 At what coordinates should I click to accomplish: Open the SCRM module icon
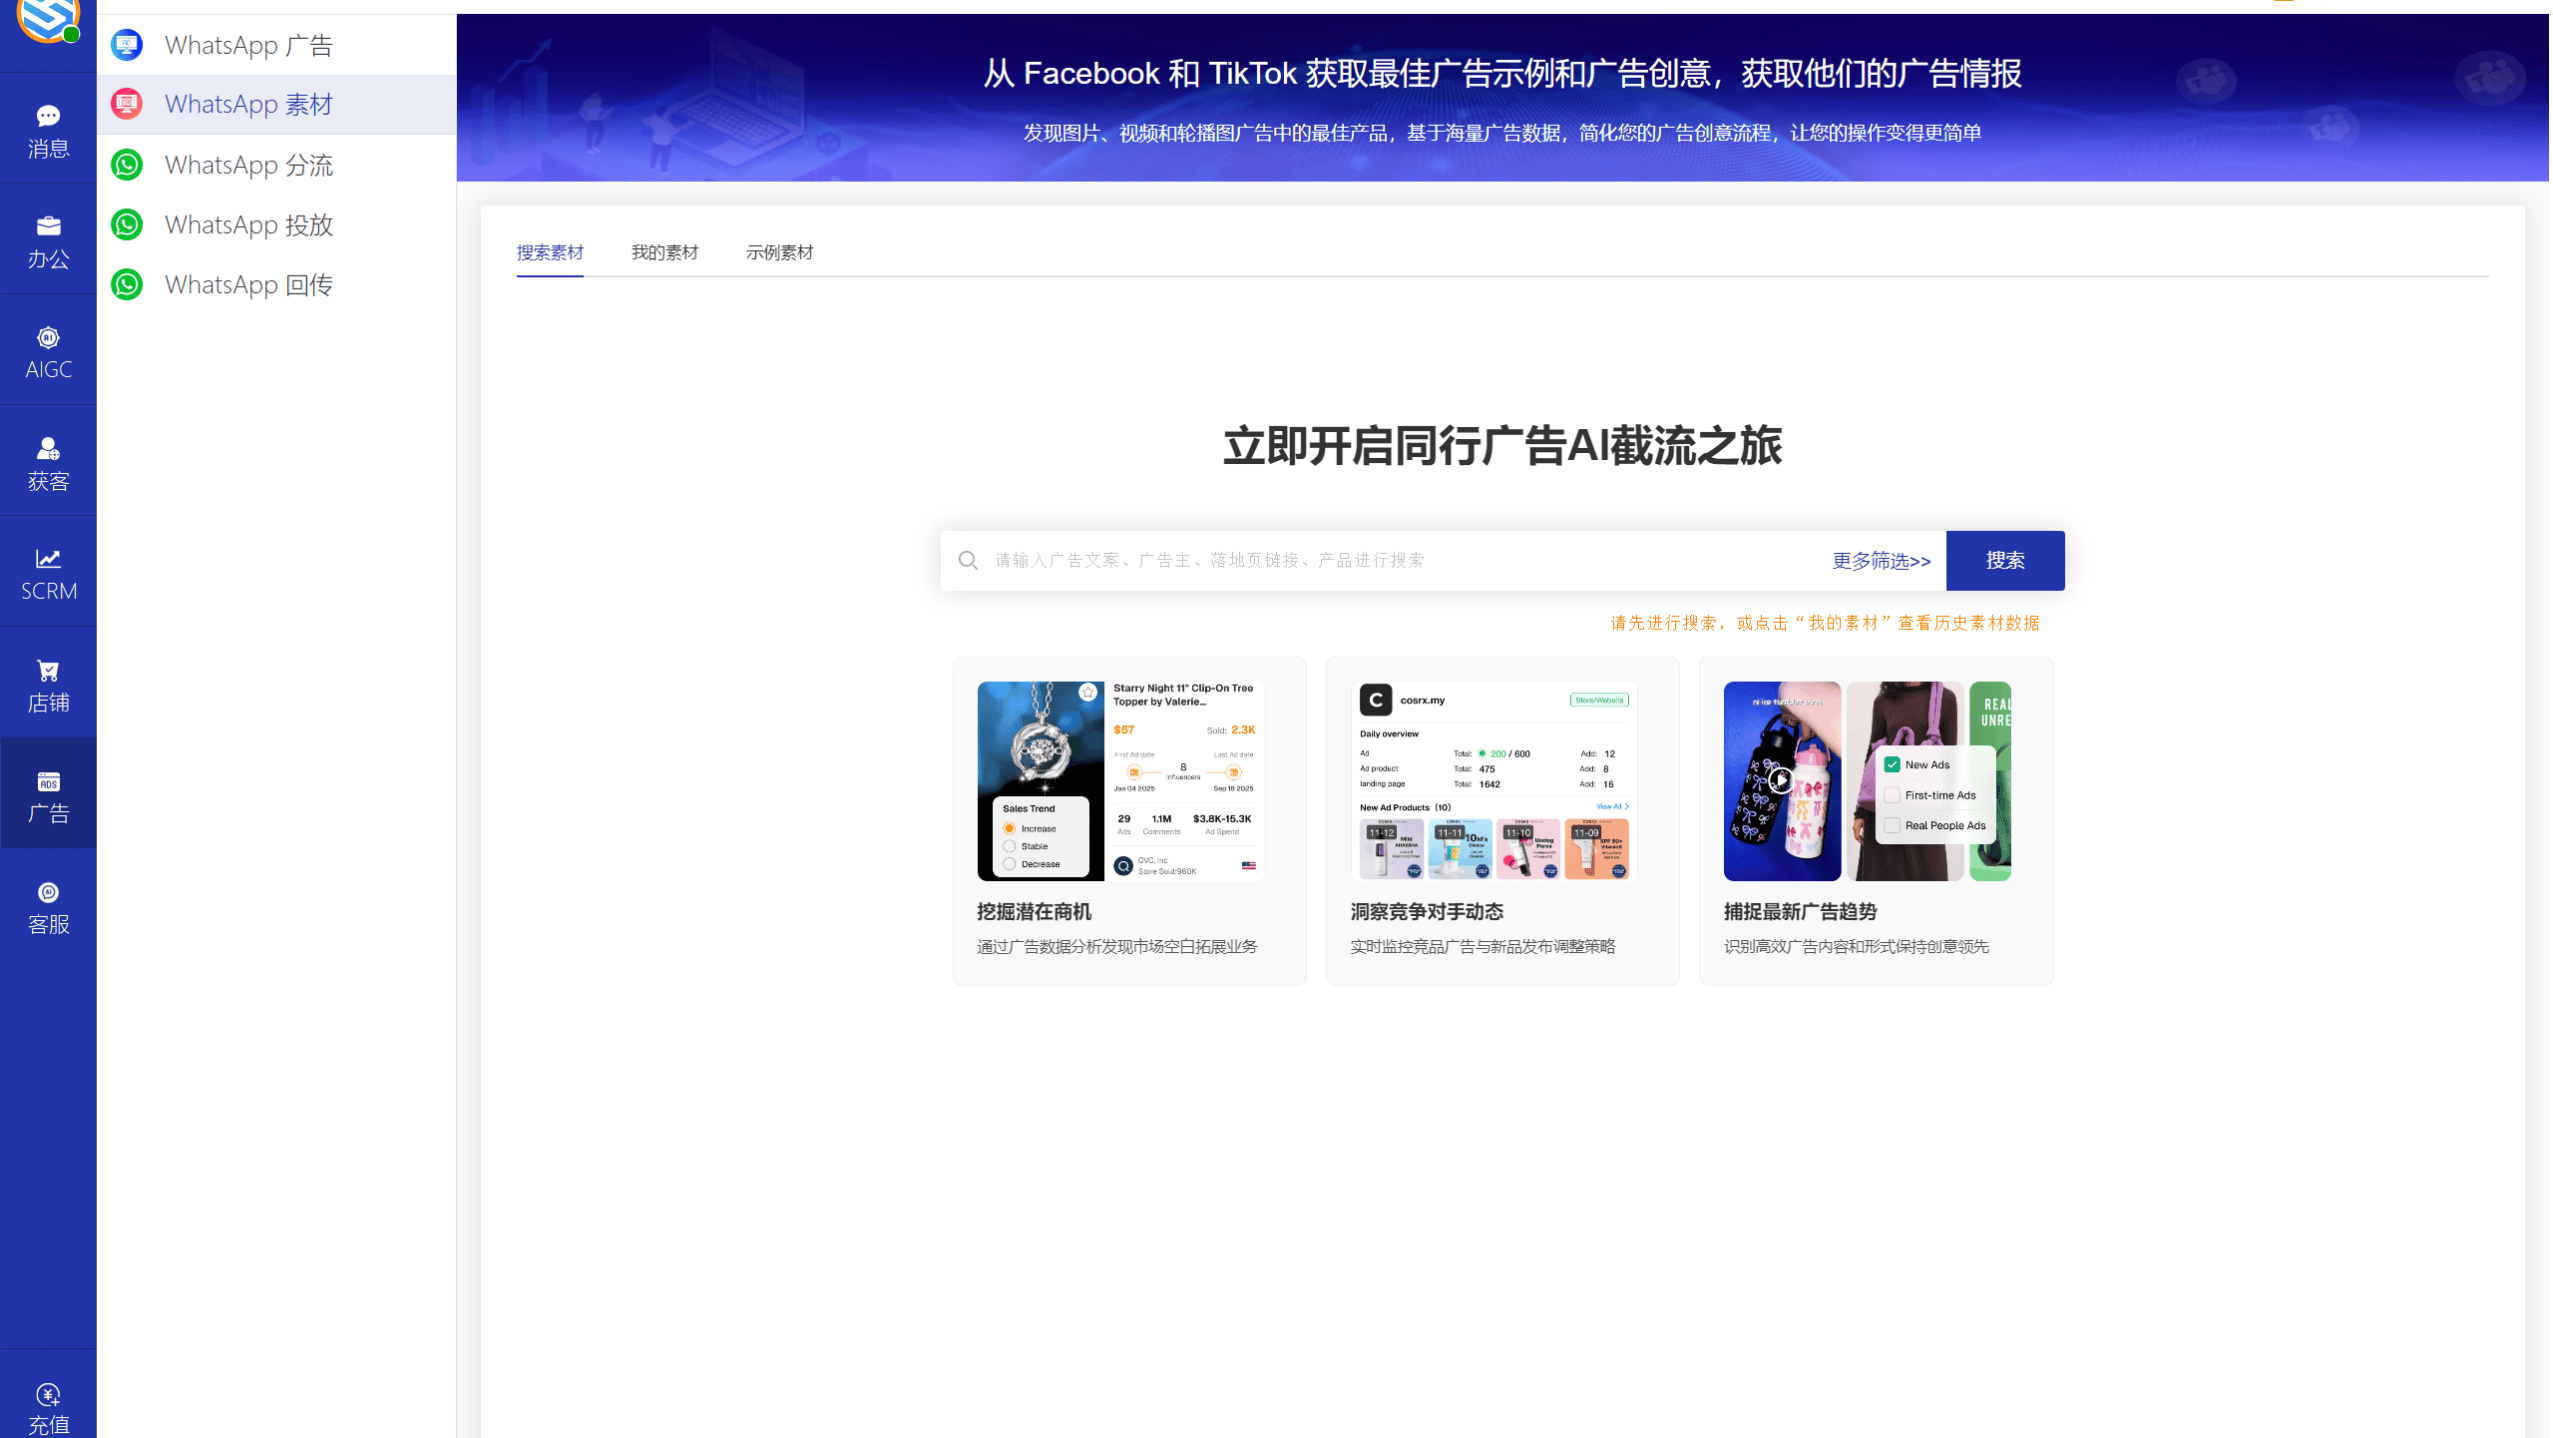click(x=47, y=572)
